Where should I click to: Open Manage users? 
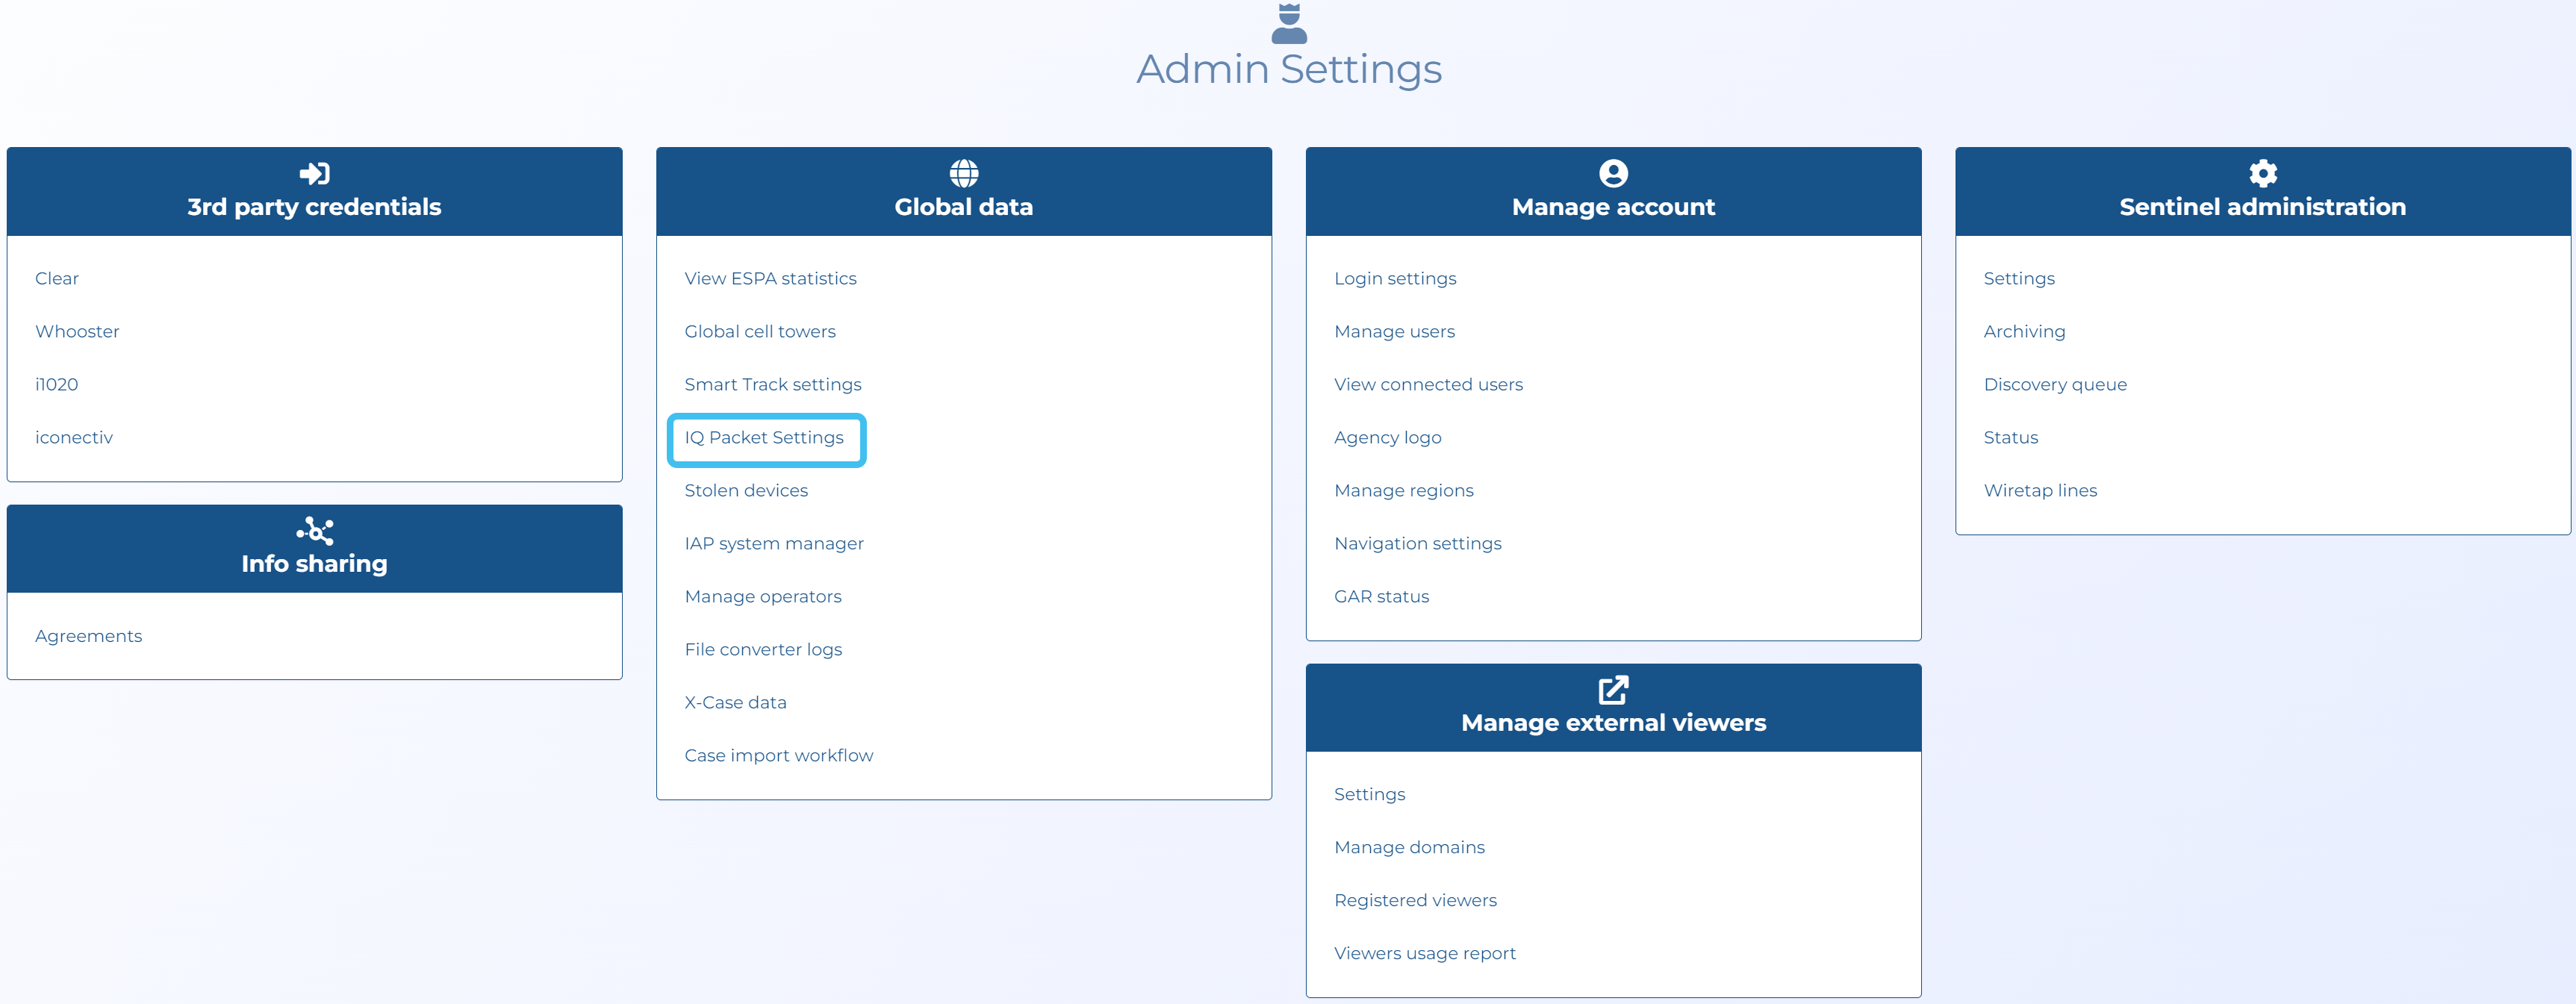point(1394,330)
